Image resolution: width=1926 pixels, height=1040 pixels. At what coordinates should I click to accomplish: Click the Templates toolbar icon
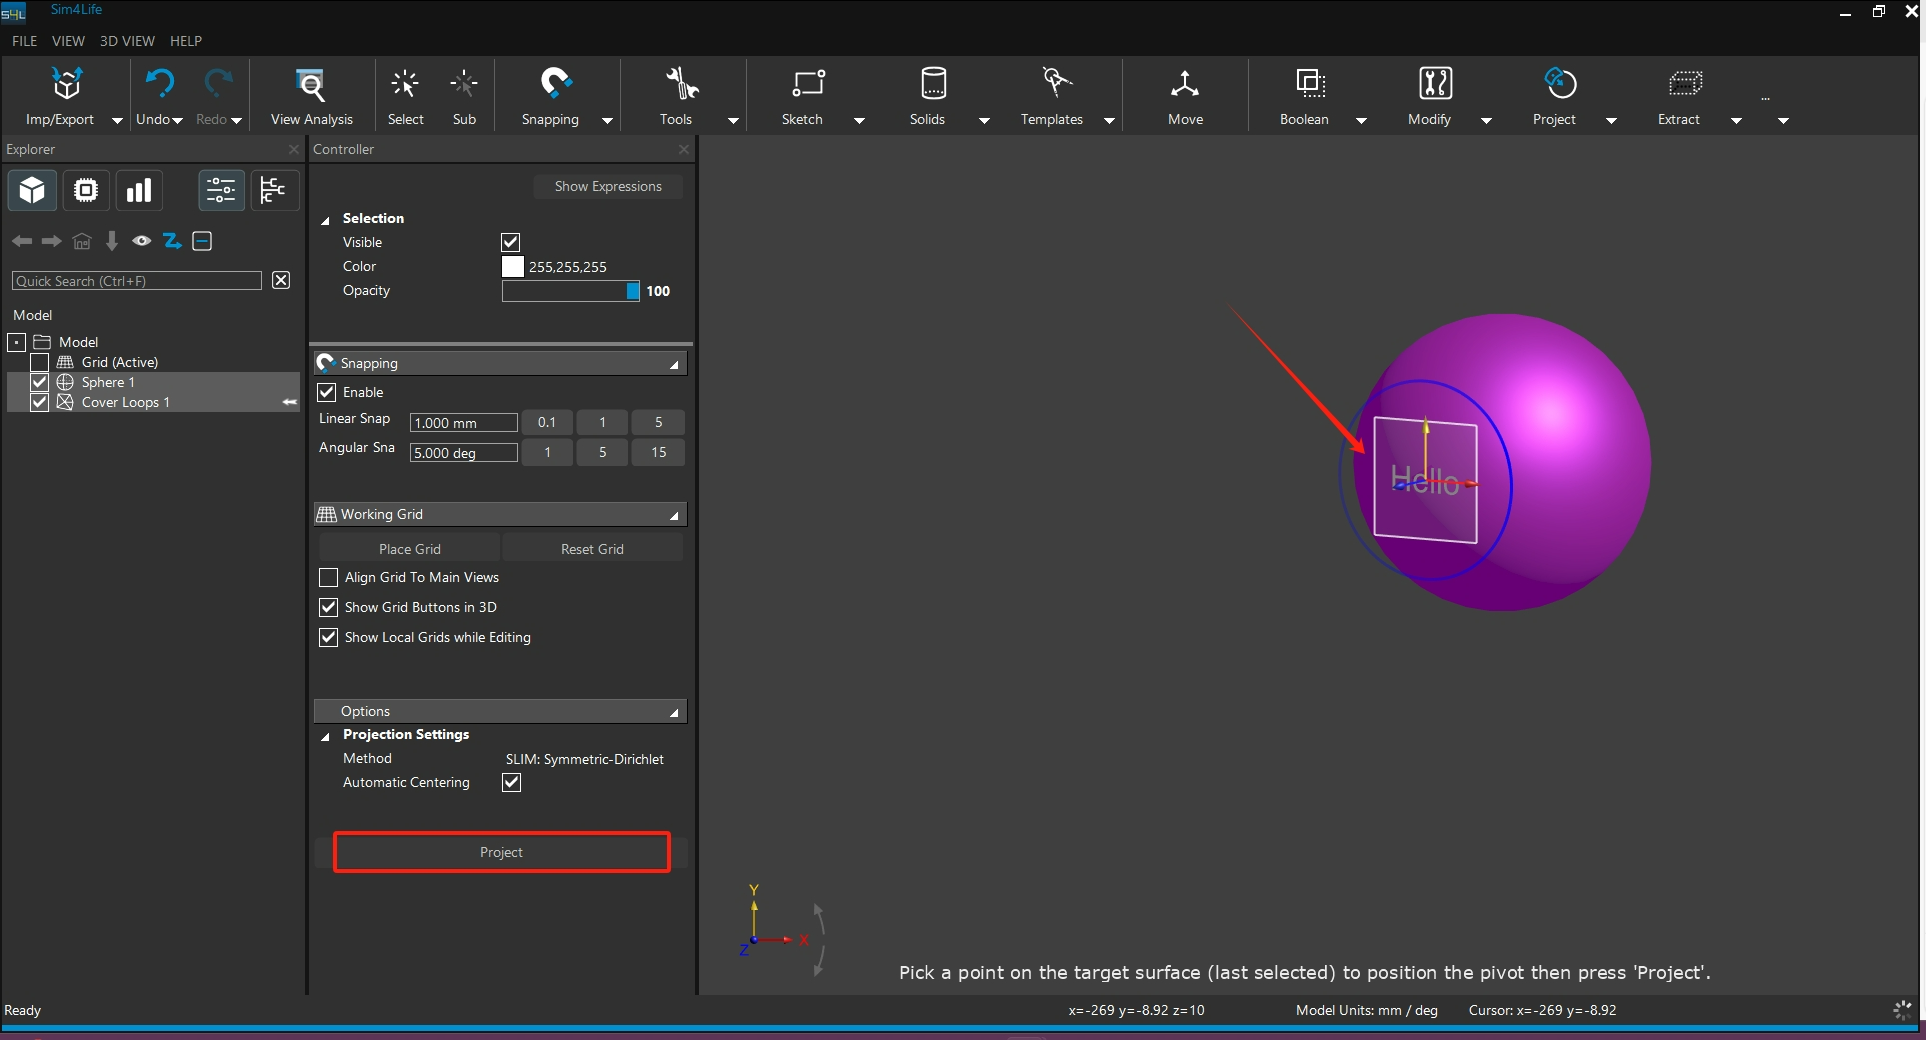click(1056, 84)
